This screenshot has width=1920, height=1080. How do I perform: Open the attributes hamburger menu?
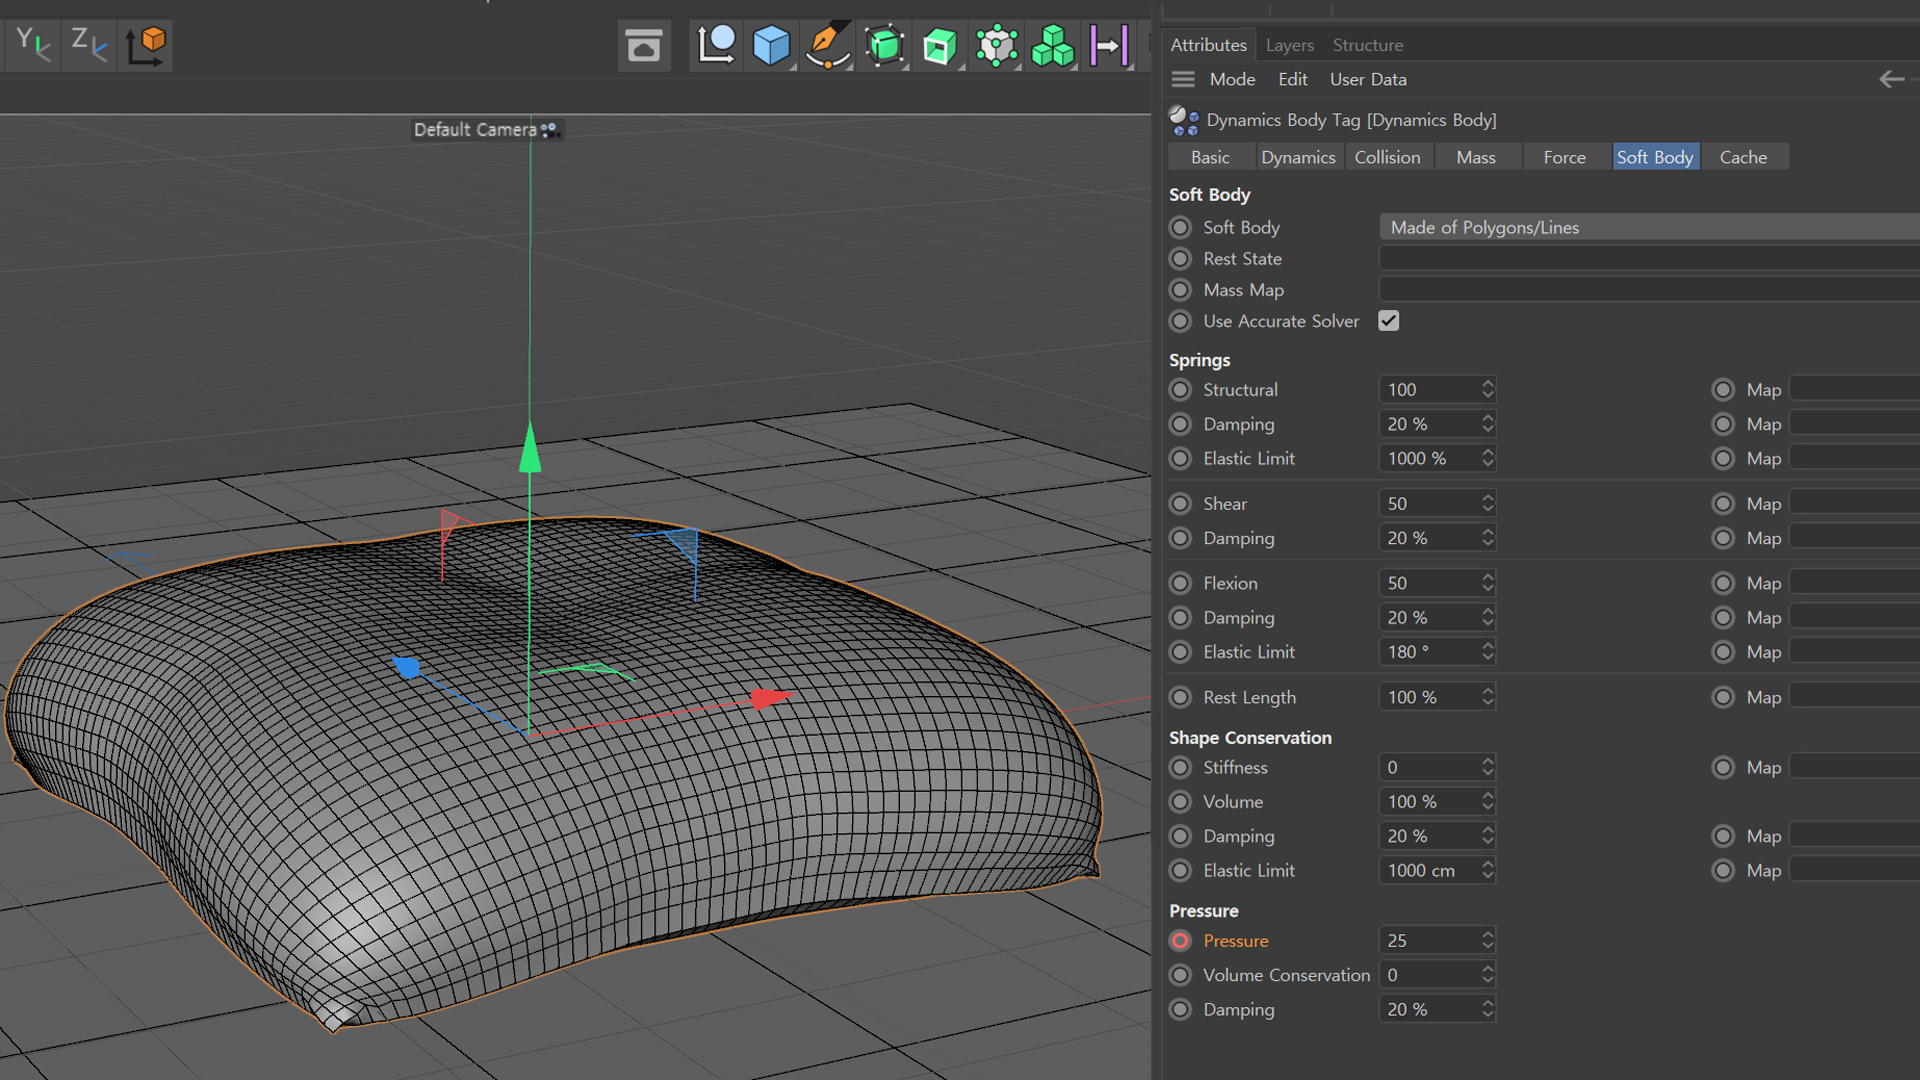click(x=1183, y=79)
